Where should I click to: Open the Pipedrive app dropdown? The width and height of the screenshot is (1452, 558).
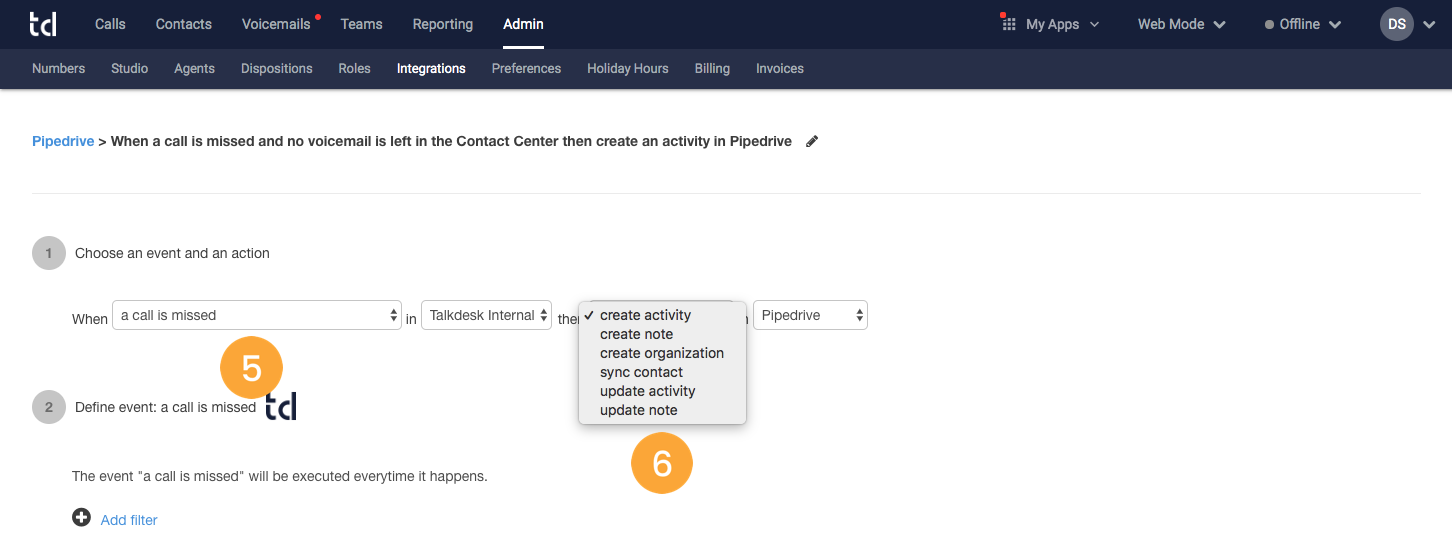pyautogui.click(x=810, y=315)
